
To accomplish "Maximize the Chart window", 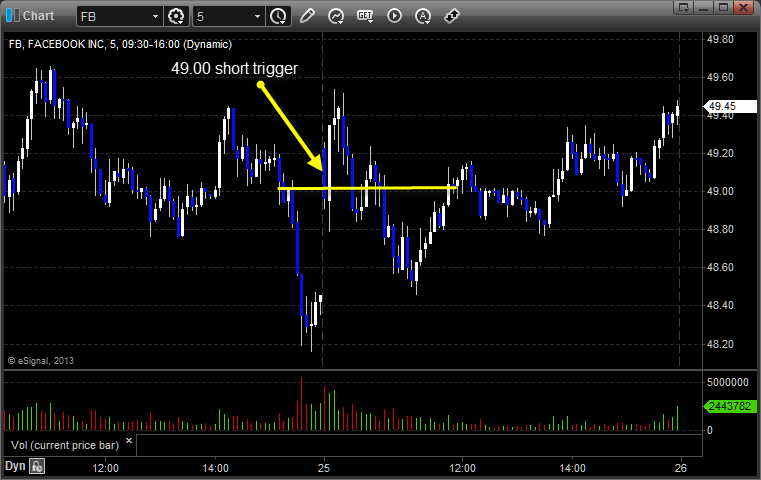I will pyautogui.click(x=723, y=7).
